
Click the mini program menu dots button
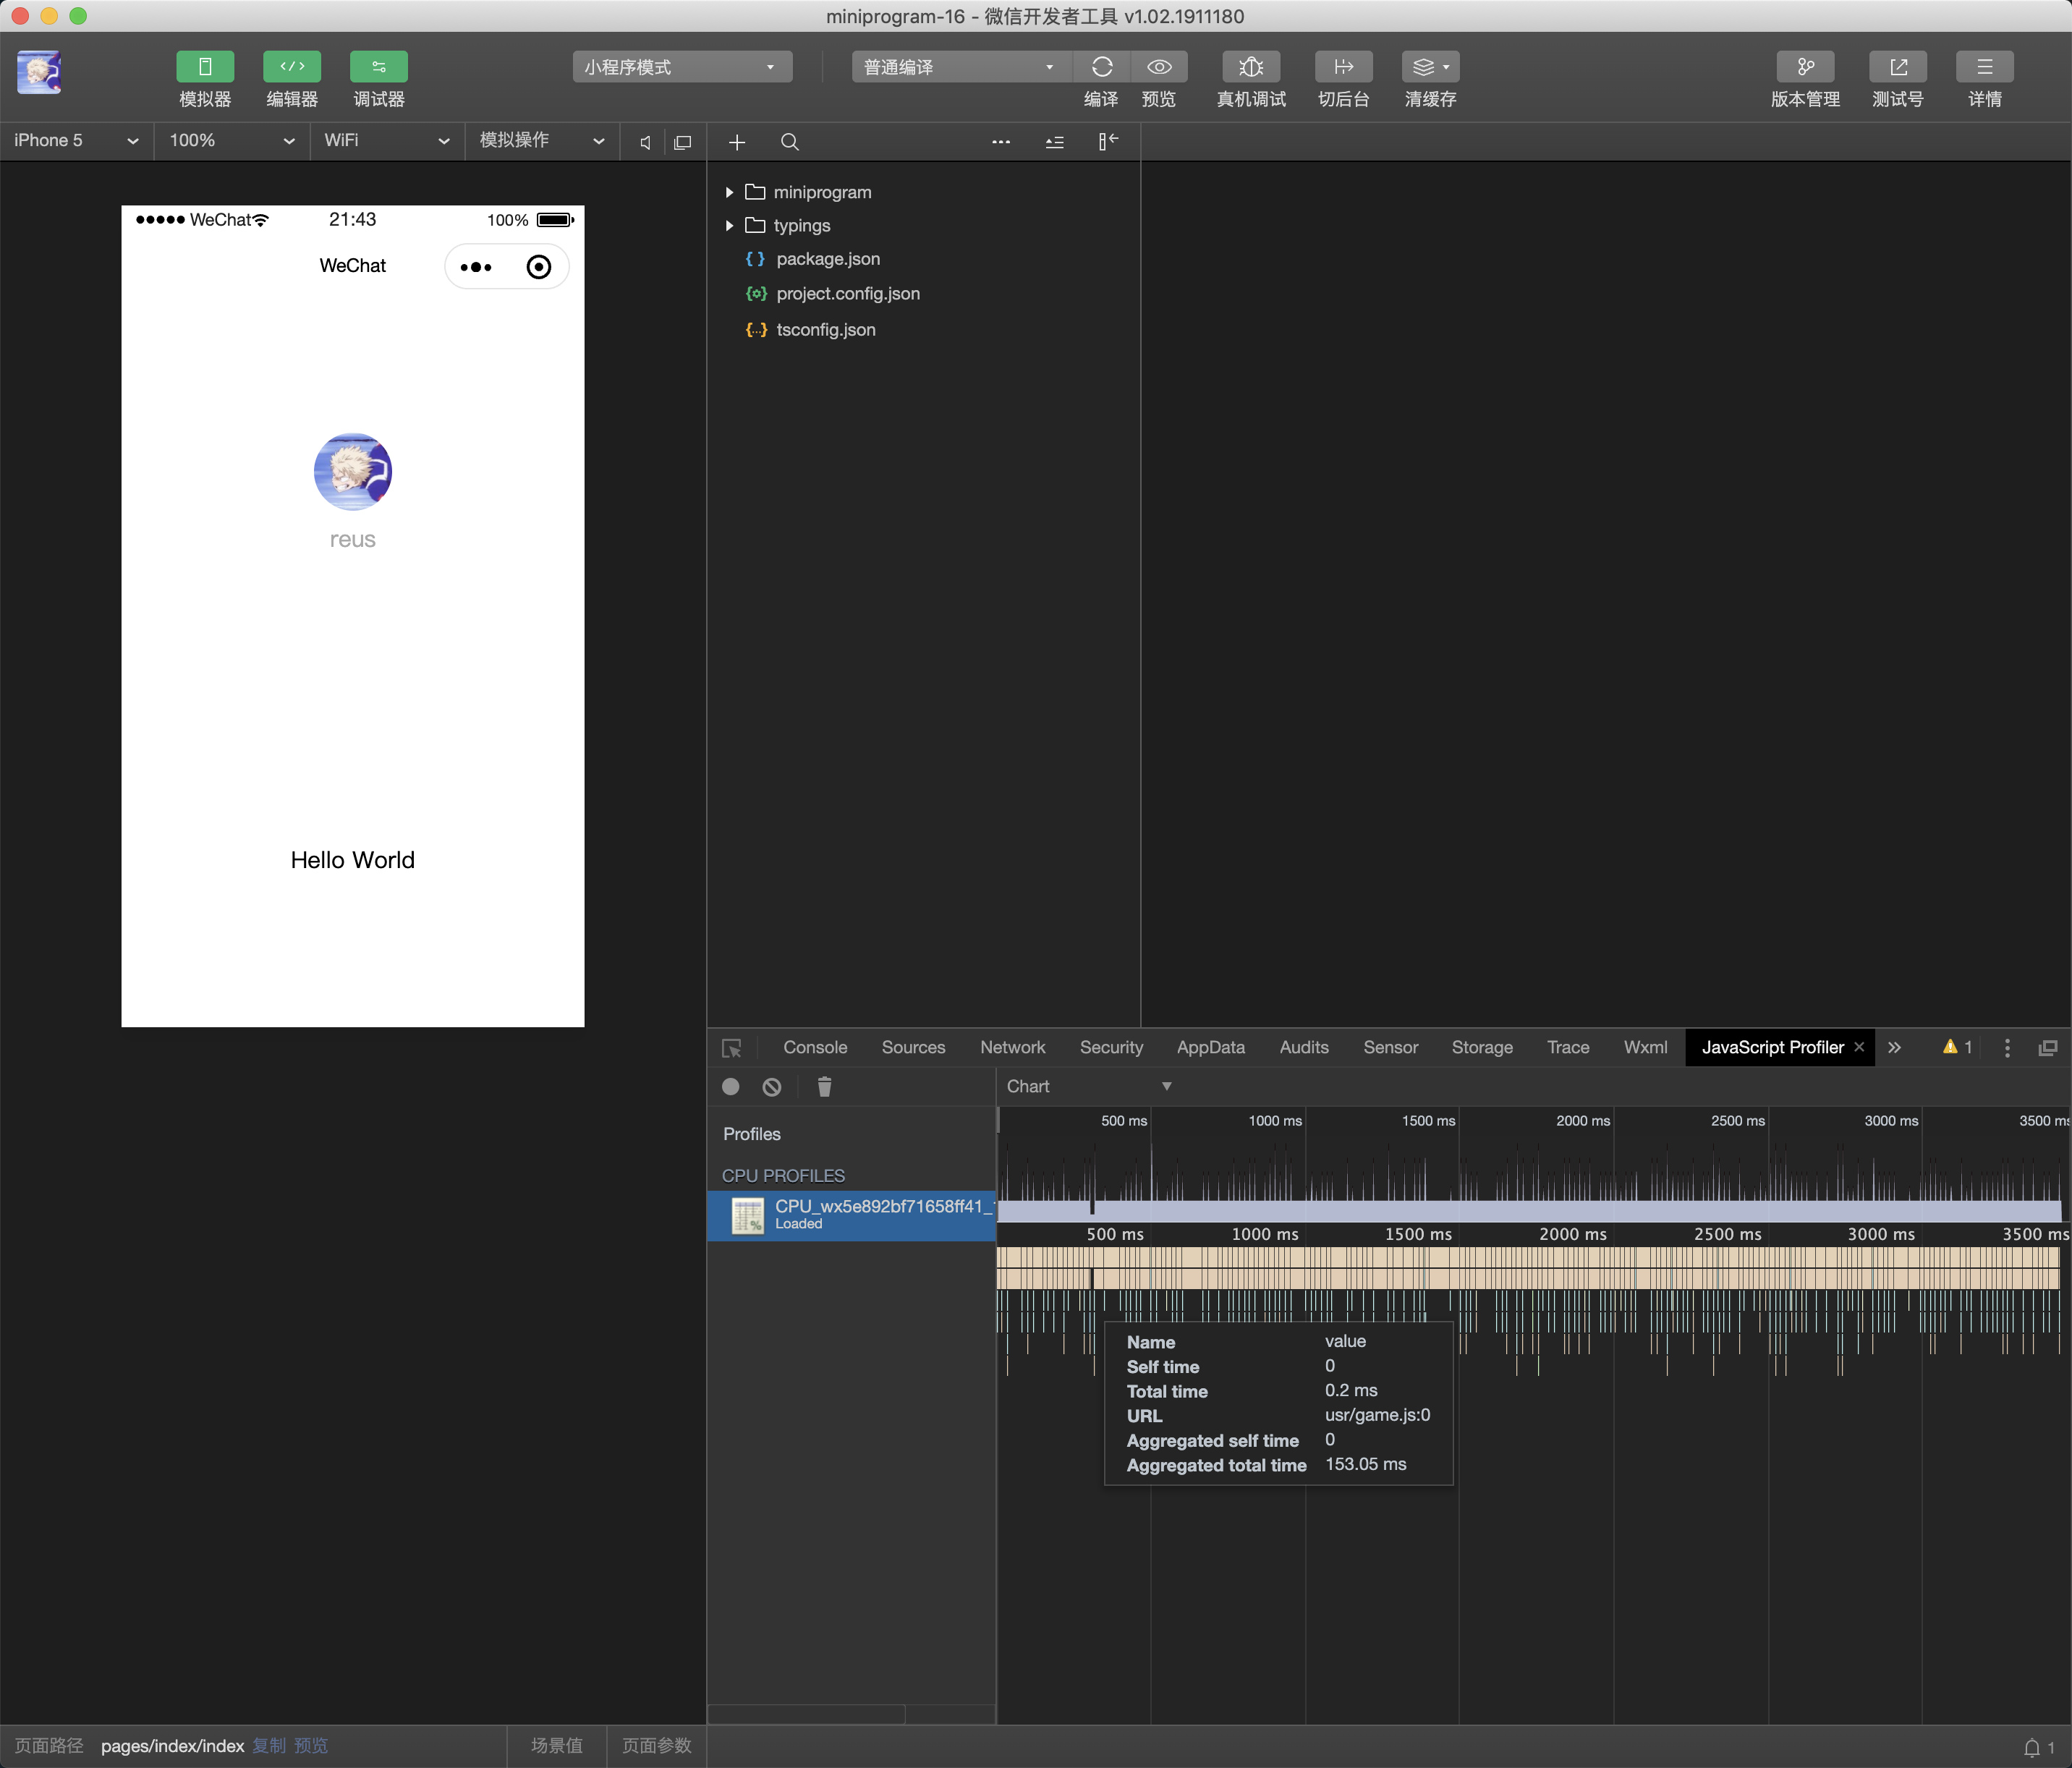476,267
